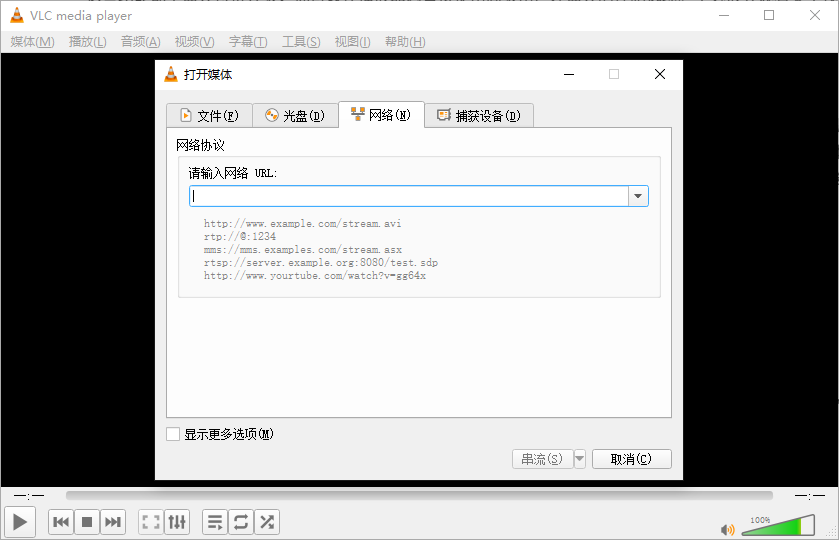Click elapsed time label left of seek bar
Viewport: 839px width, 540px height.
click(29, 496)
